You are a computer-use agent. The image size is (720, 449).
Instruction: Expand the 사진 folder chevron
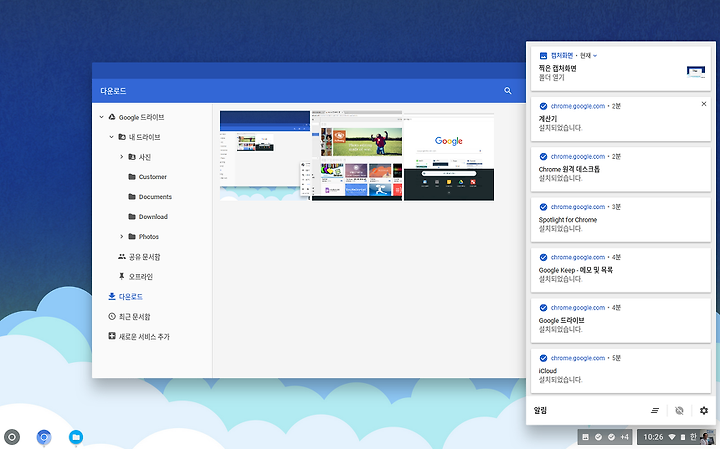pos(122,157)
